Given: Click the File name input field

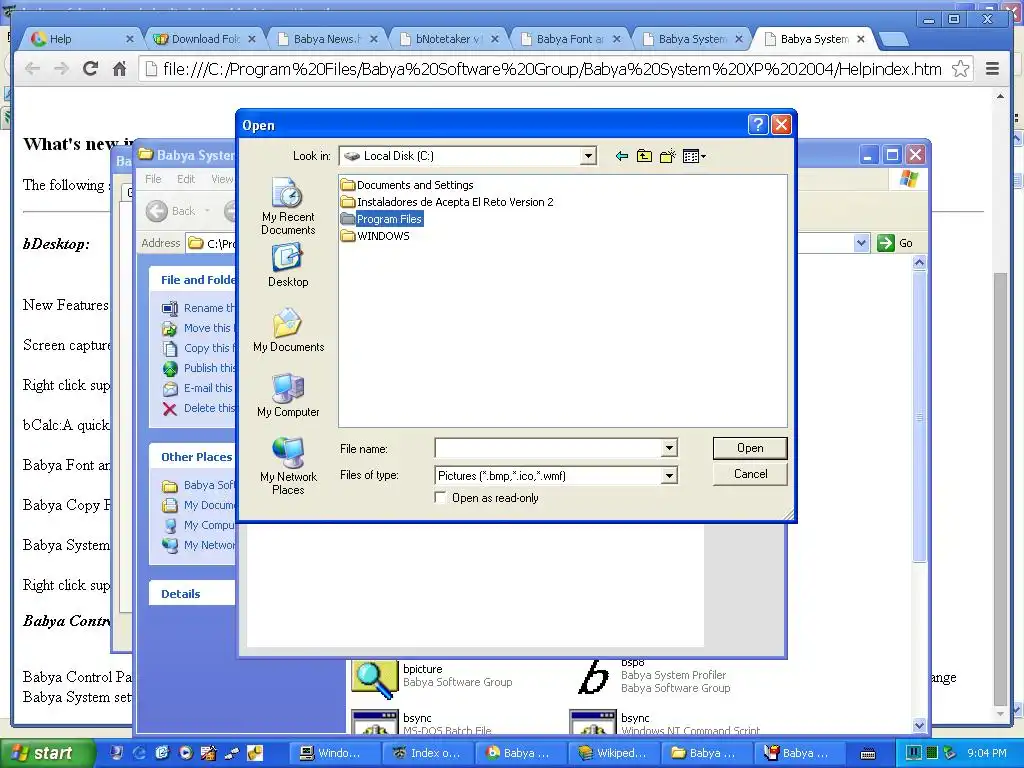Looking at the screenshot, I should (549, 448).
